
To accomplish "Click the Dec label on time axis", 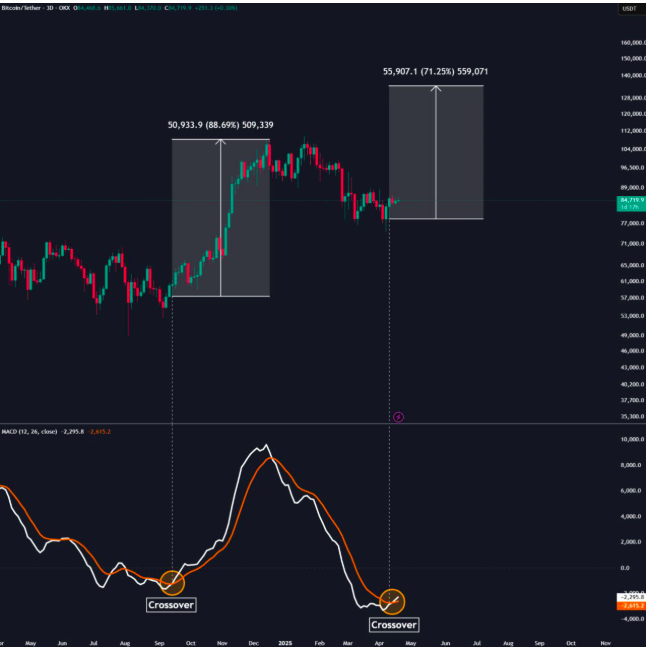I will 253,643.
